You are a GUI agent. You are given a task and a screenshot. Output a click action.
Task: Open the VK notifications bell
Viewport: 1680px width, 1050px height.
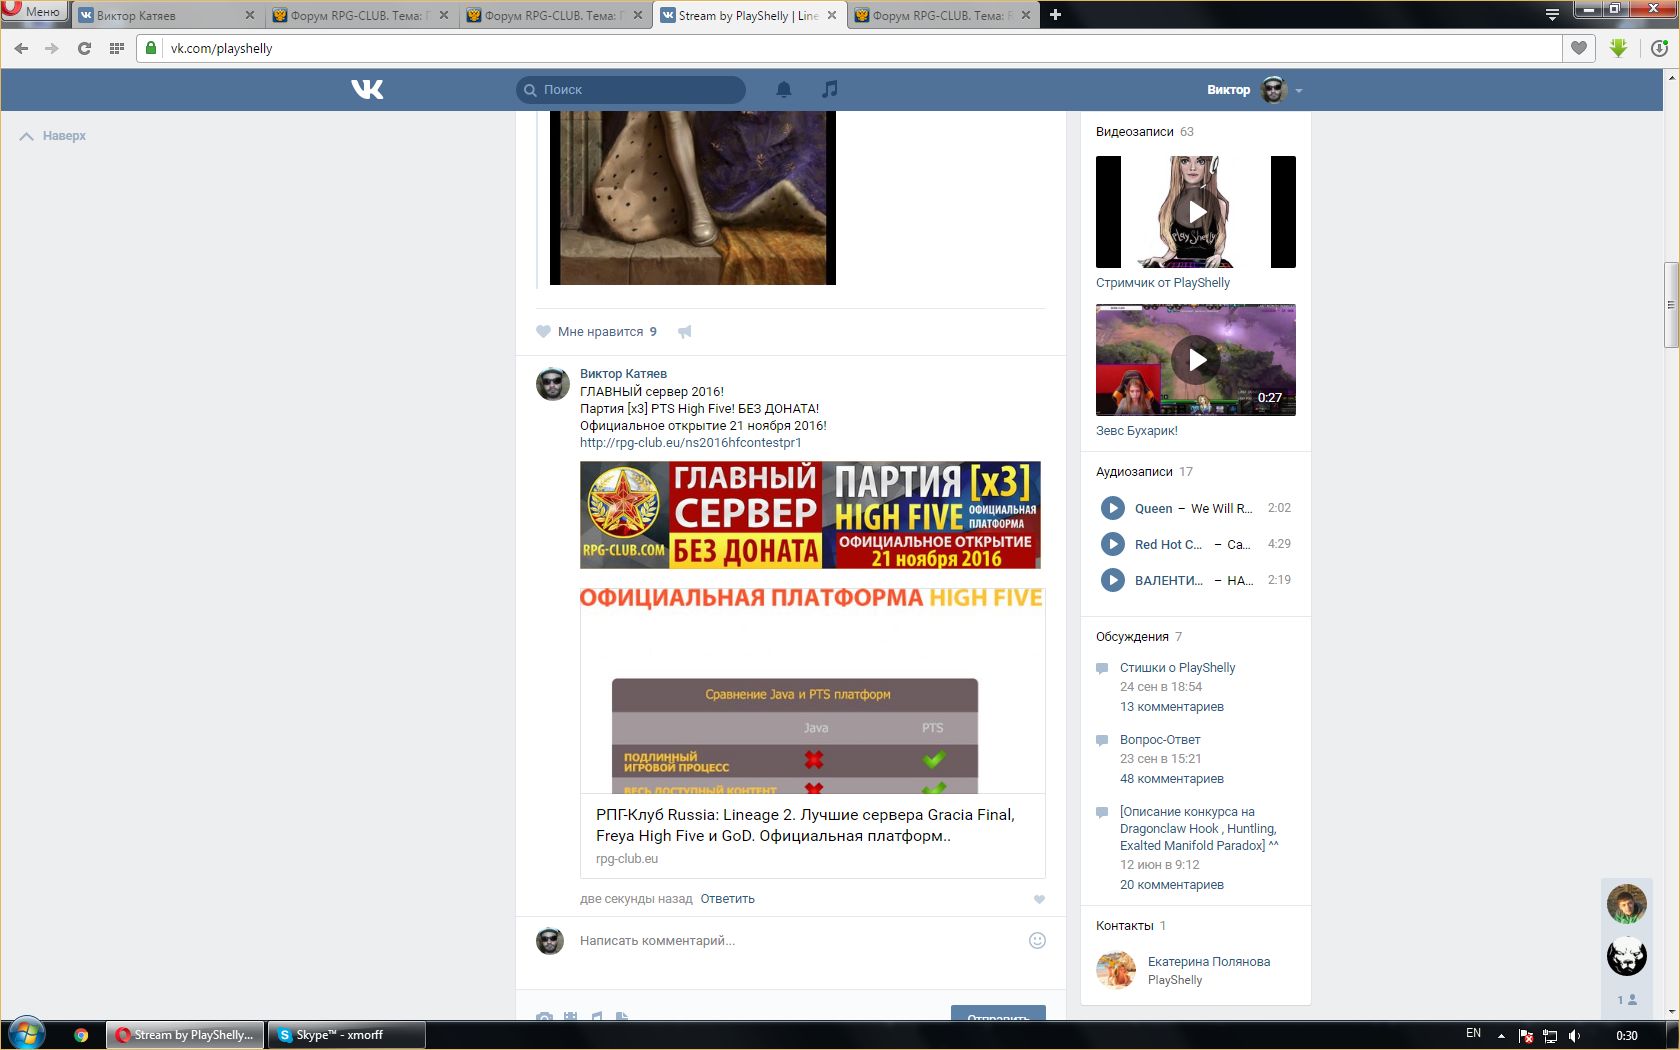784,89
